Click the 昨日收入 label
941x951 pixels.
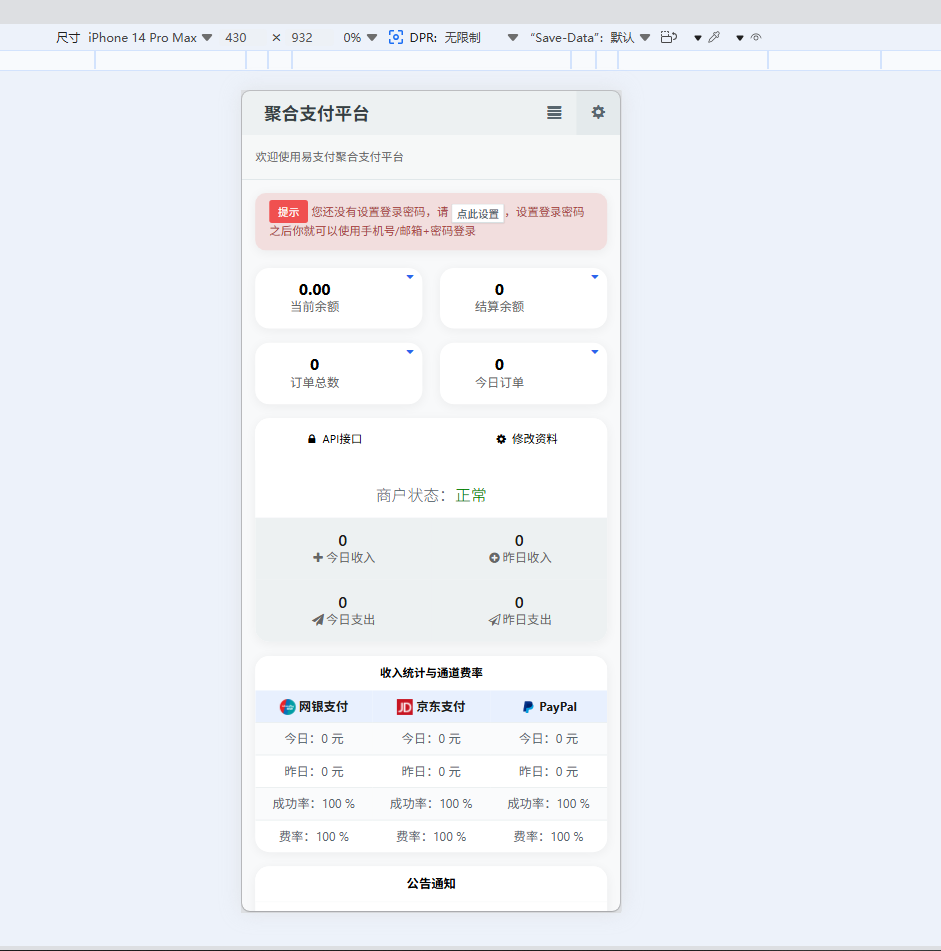527,557
